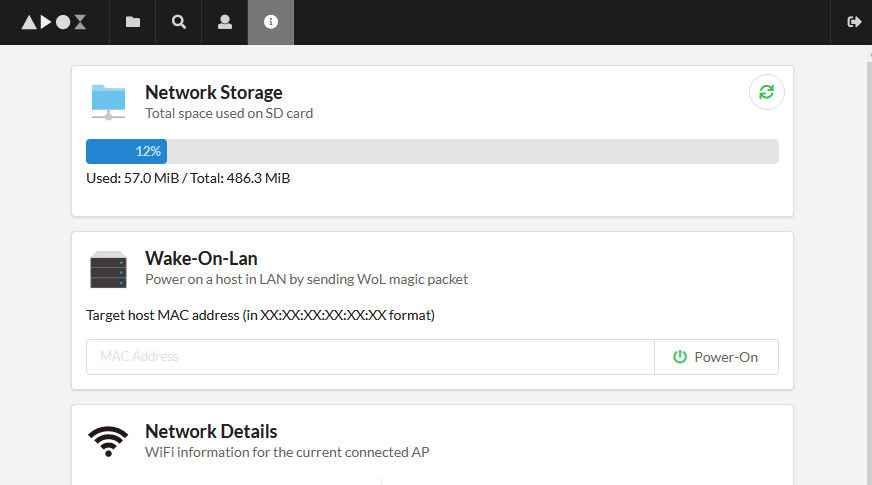Viewport: 872px width, 485px height.
Task: Click the Wake-On-Lan server icon
Action: tap(108, 270)
